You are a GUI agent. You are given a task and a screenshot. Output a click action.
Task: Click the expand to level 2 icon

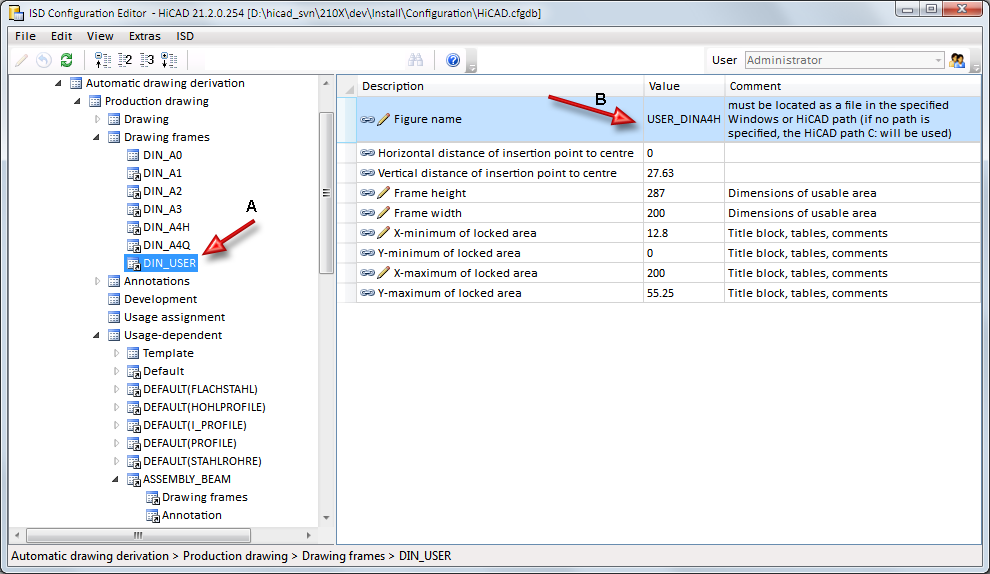(x=125, y=60)
